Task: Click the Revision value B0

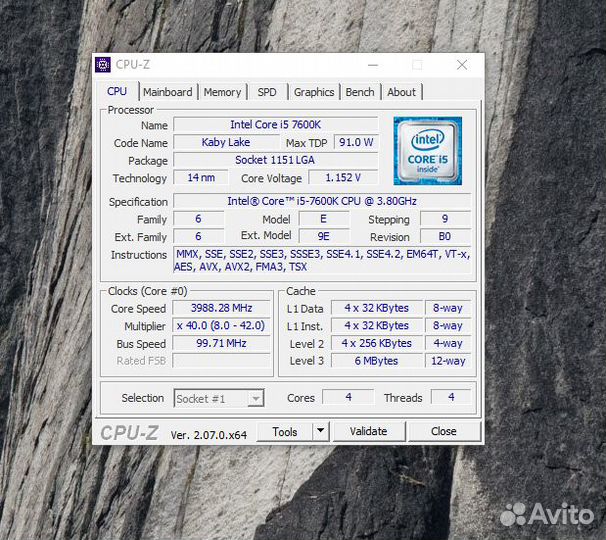Action: (x=445, y=236)
